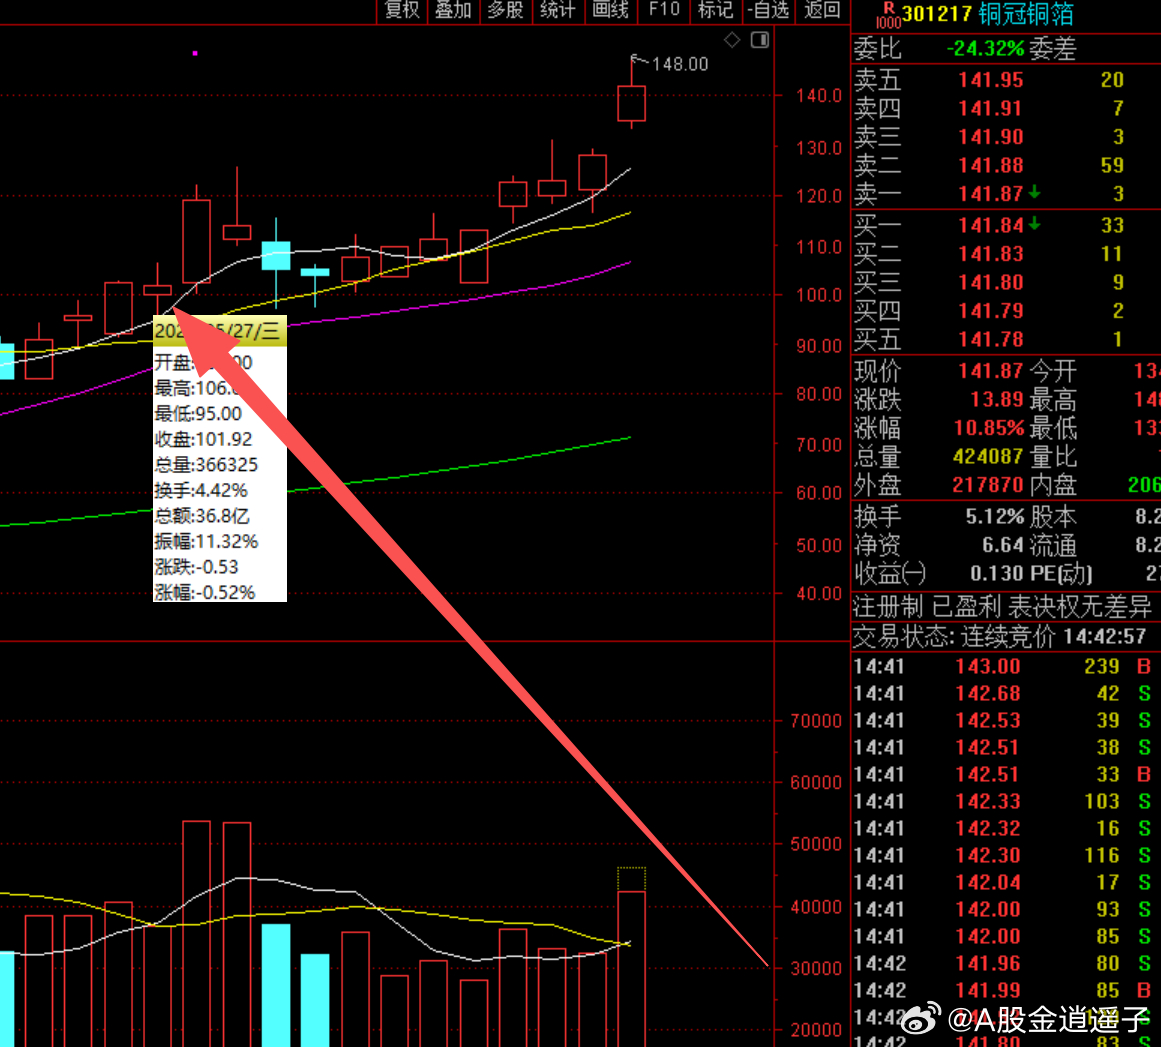Click the 返回 back button
1161x1047 pixels.
(x=822, y=10)
